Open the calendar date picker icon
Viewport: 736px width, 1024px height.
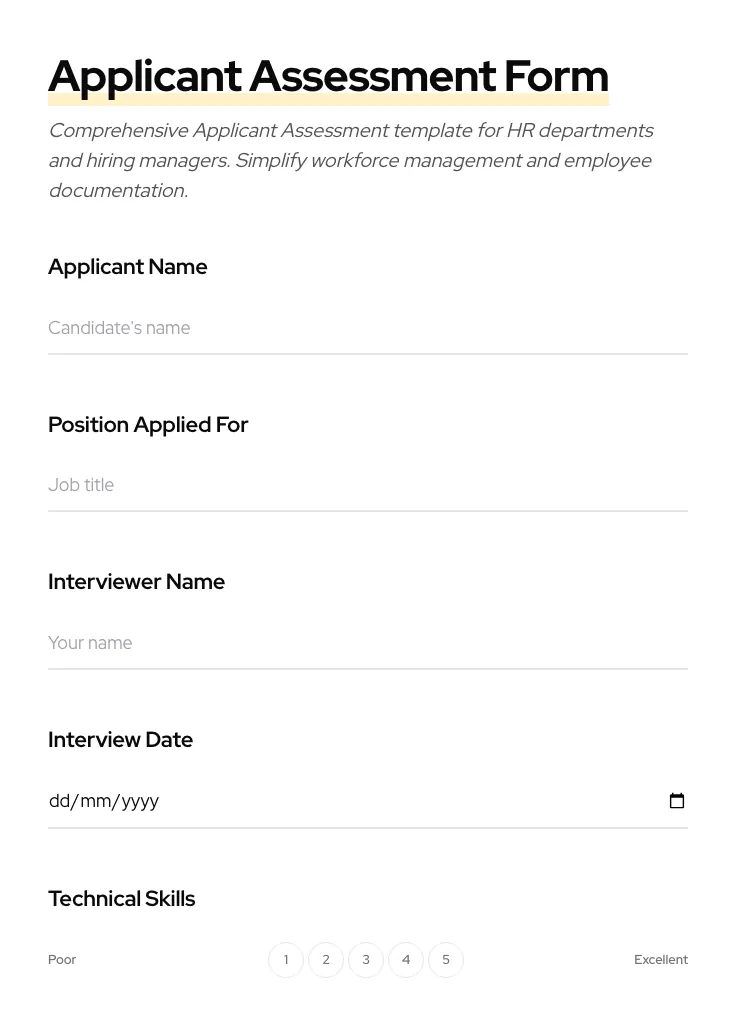click(677, 800)
